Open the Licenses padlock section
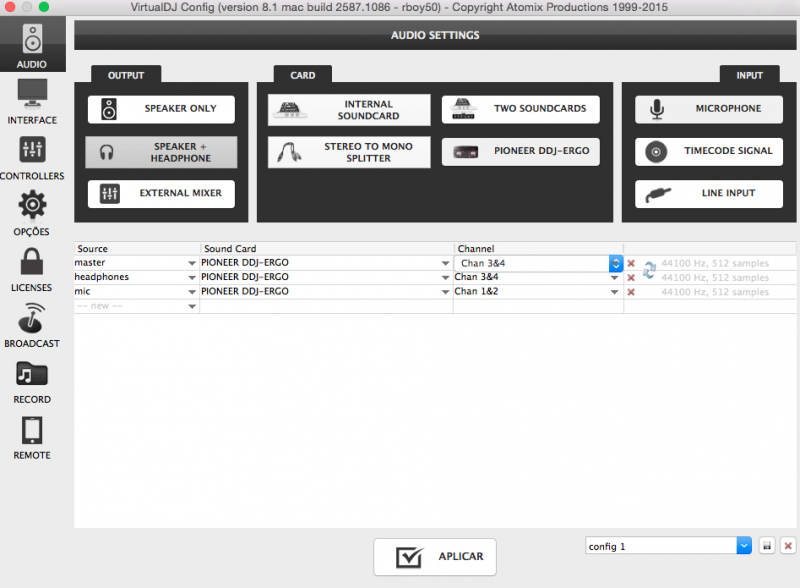Image resolution: width=800 pixels, height=588 pixels. pyautogui.click(x=32, y=270)
